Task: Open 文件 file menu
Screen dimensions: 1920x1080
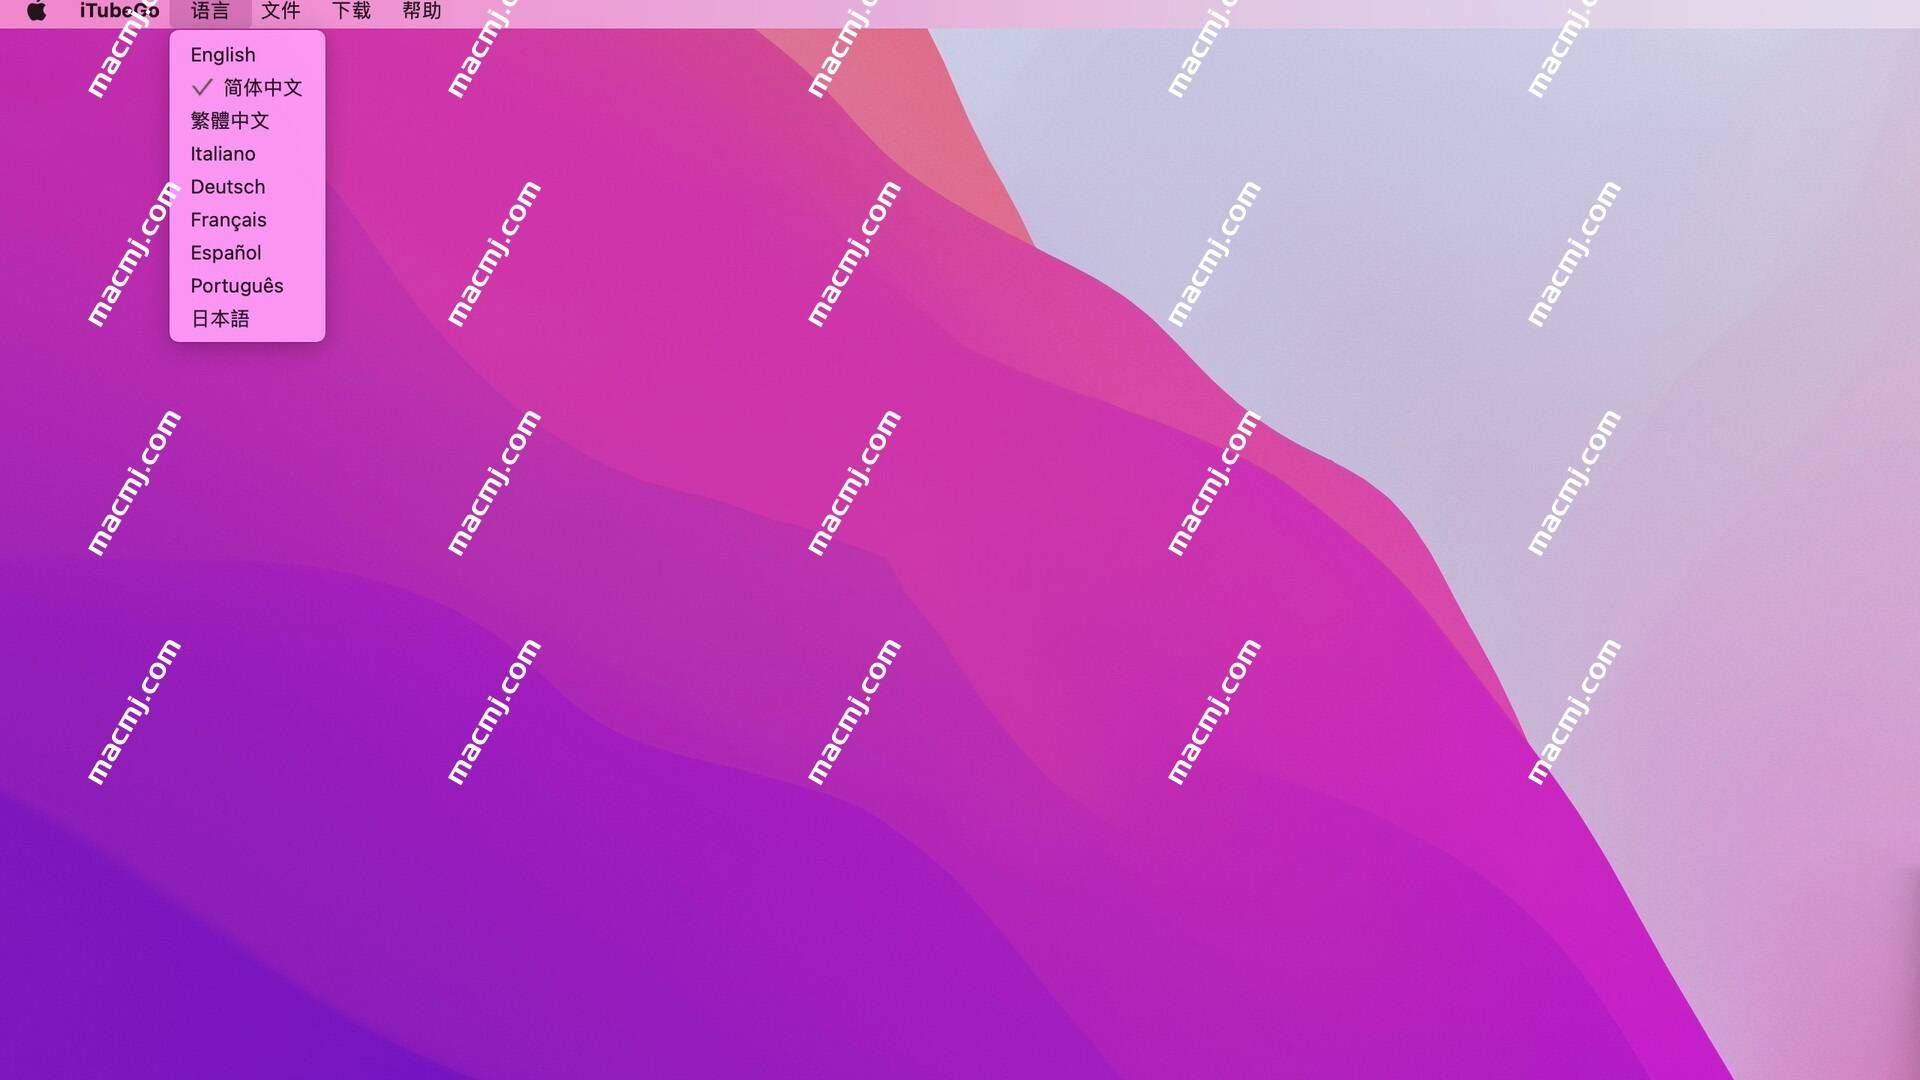Action: 281,11
